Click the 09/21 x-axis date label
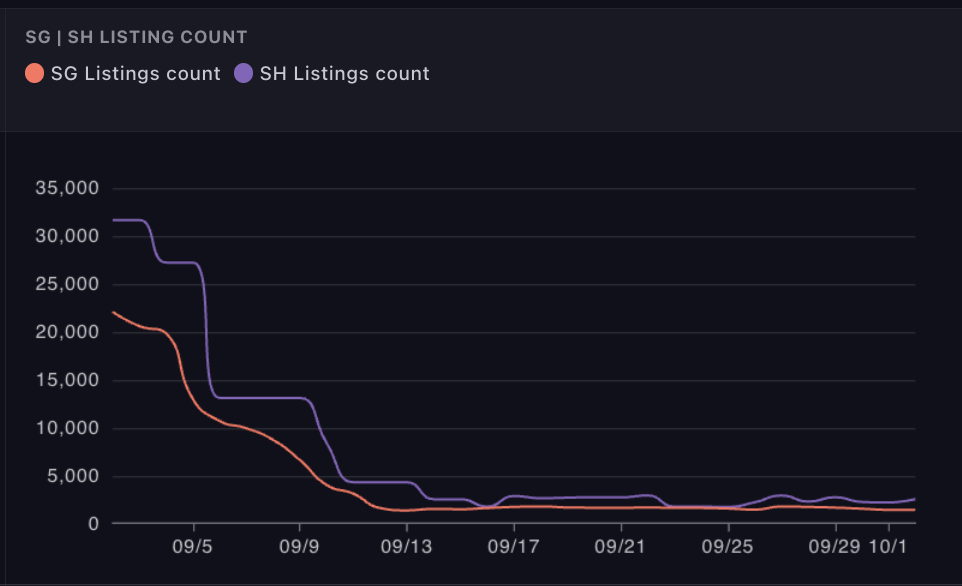The image size is (962, 586). (620, 547)
